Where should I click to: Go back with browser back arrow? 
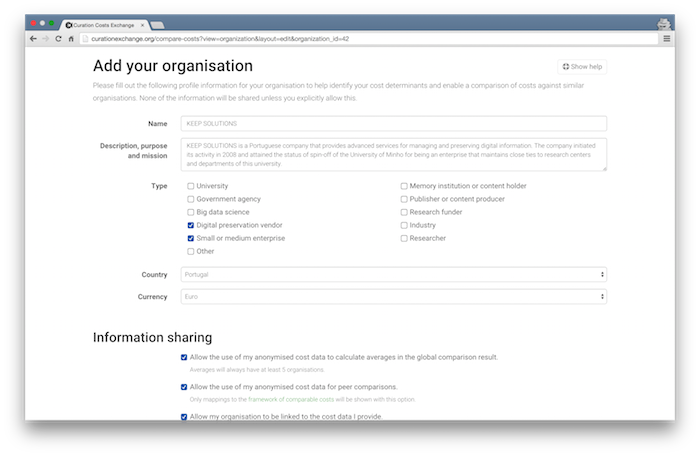(x=33, y=39)
